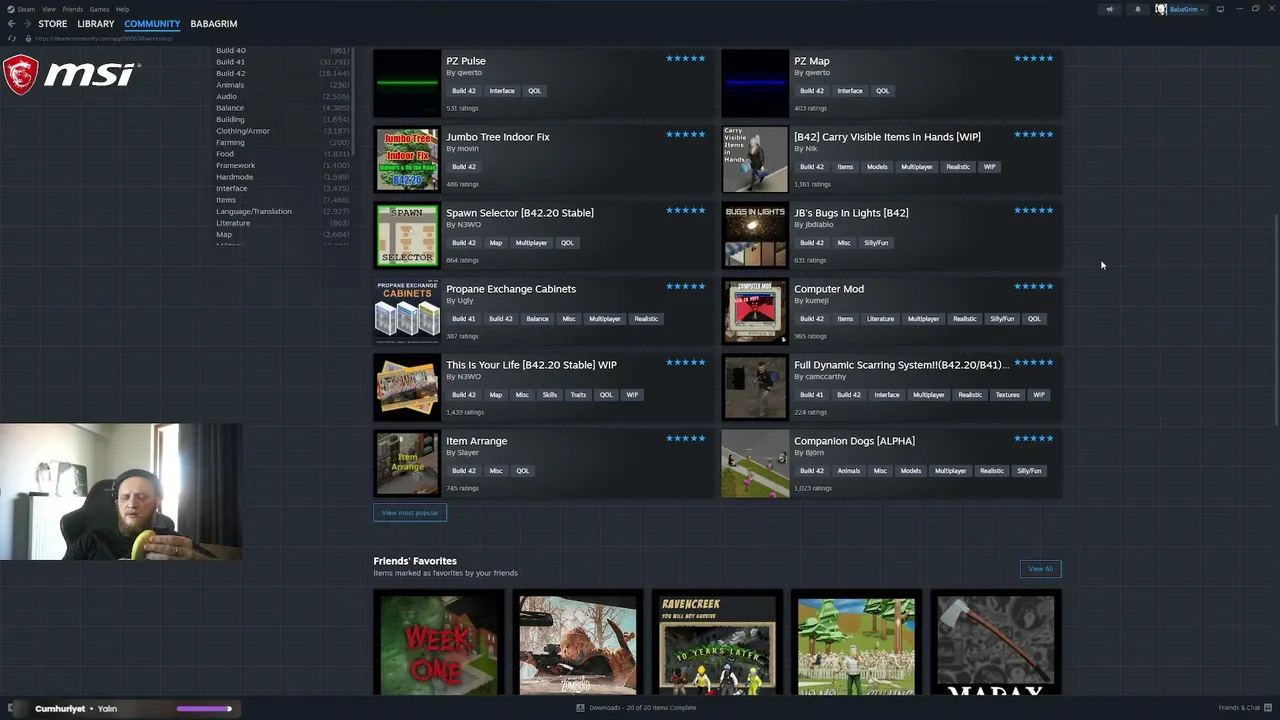Screen dimensions: 1280x720
Task: Filter by Clothing/Armor category
Action: (x=243, y=131)
